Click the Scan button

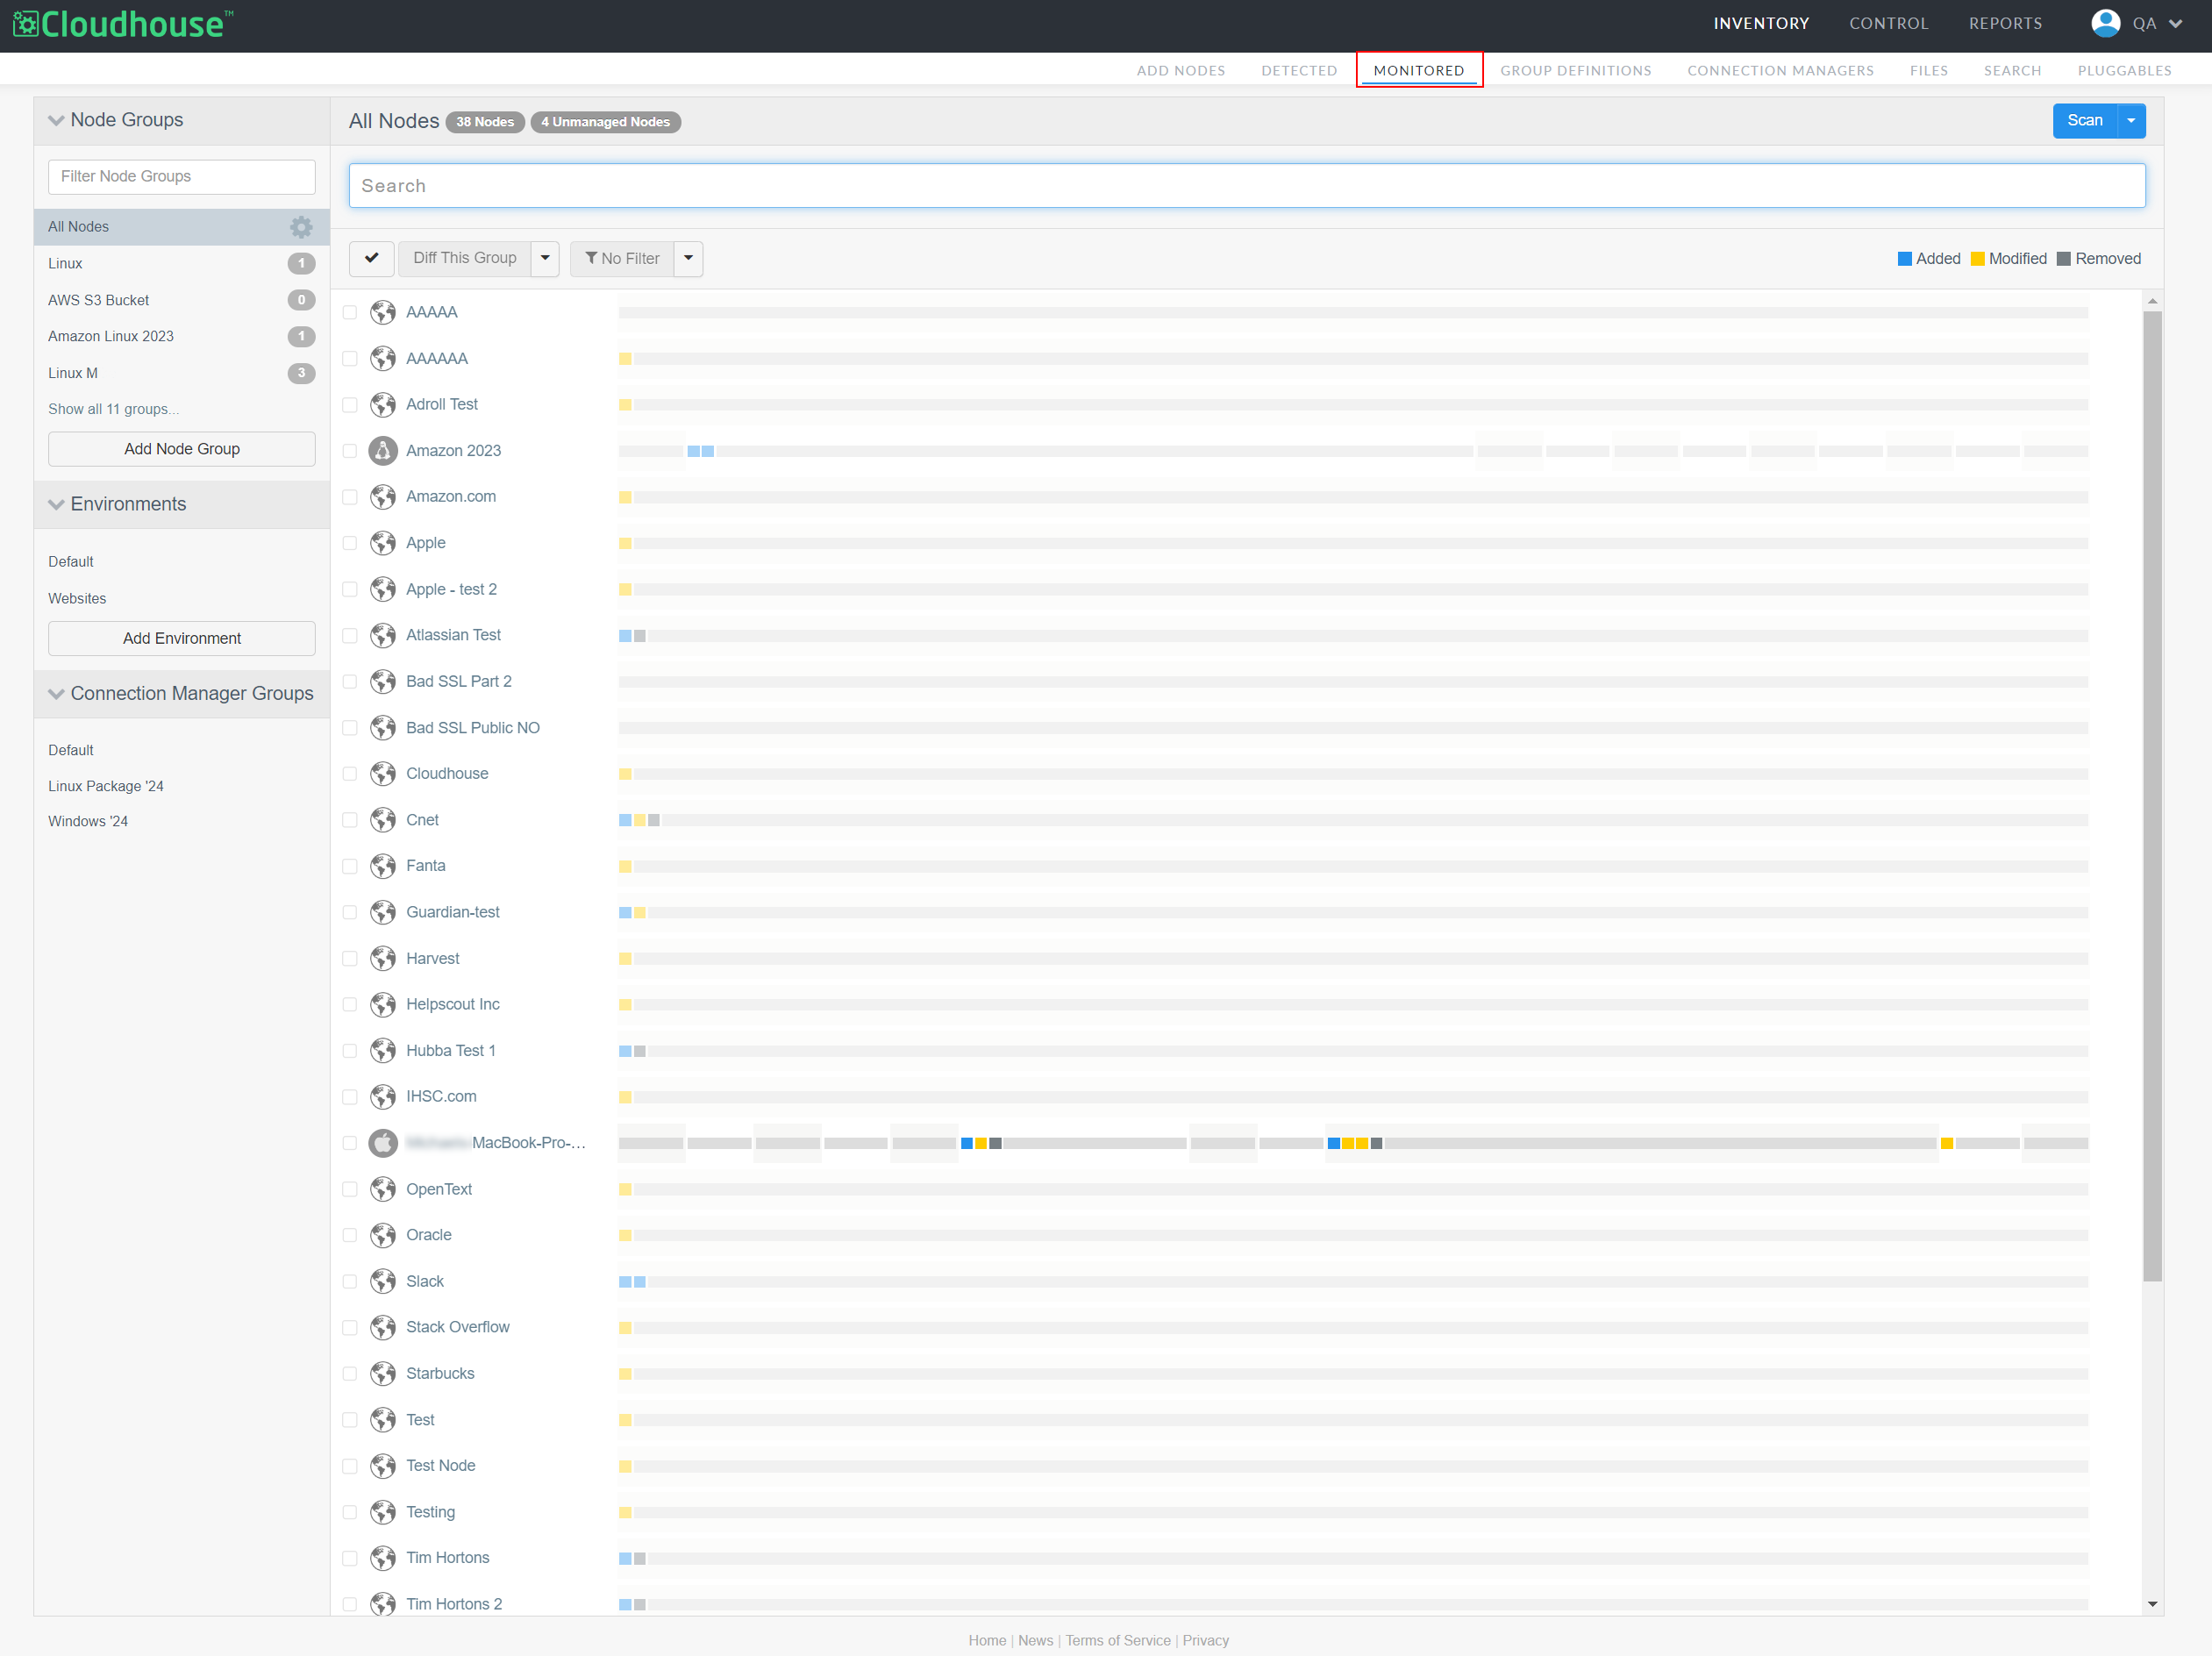click(2085, 121)
